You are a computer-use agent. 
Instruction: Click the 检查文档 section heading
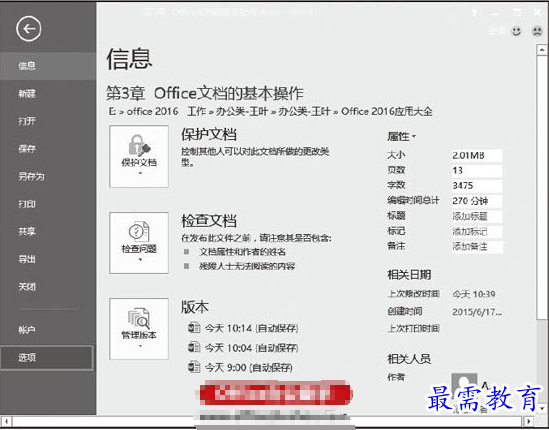point(209,221)
